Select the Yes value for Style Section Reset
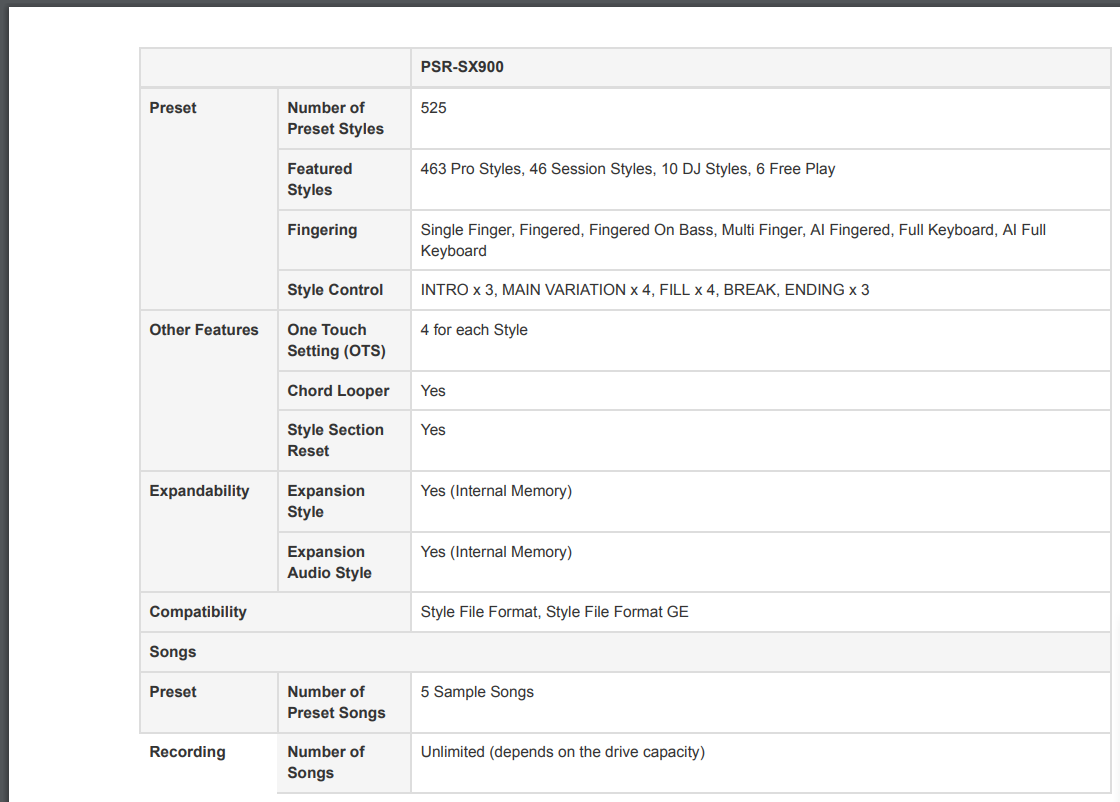Screen dimensions: 1120x802 coord(433,430)
